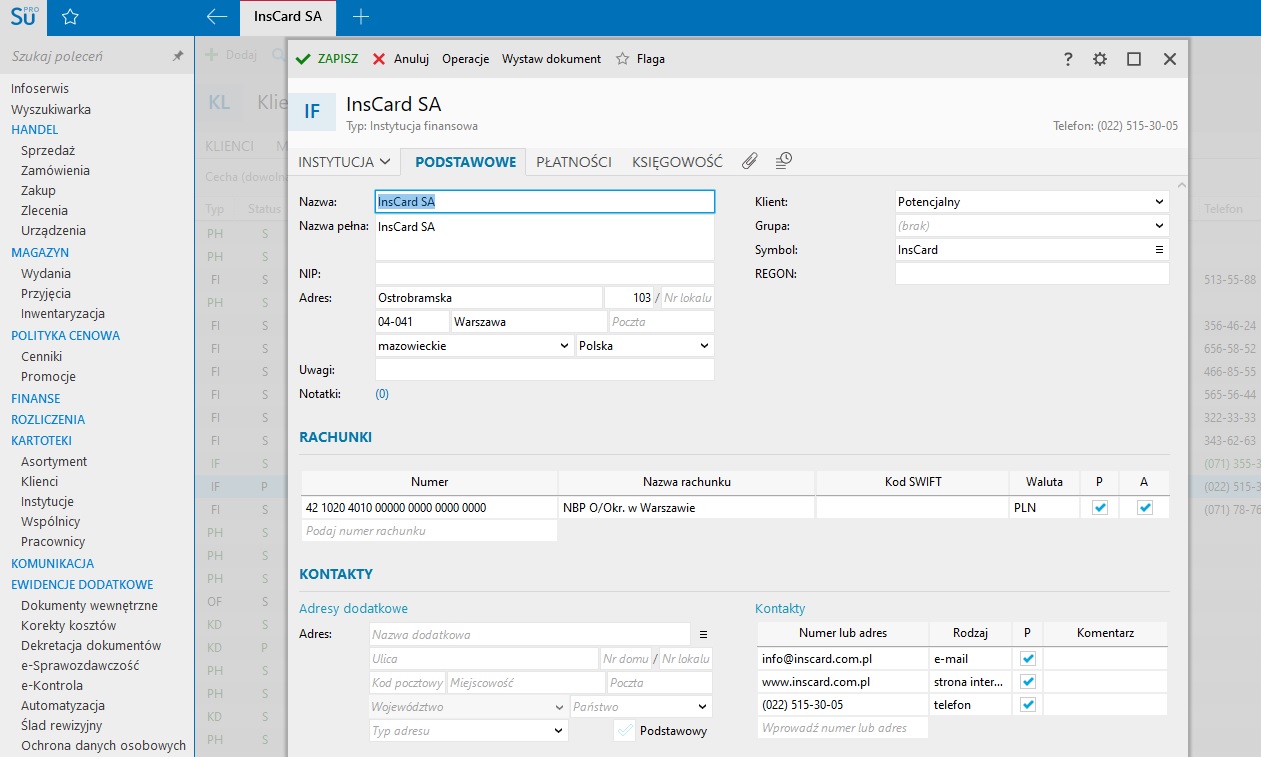Screen dimensions: 1261x757
Task: Pin the command search panel
Action: click(x=178, y=57)
